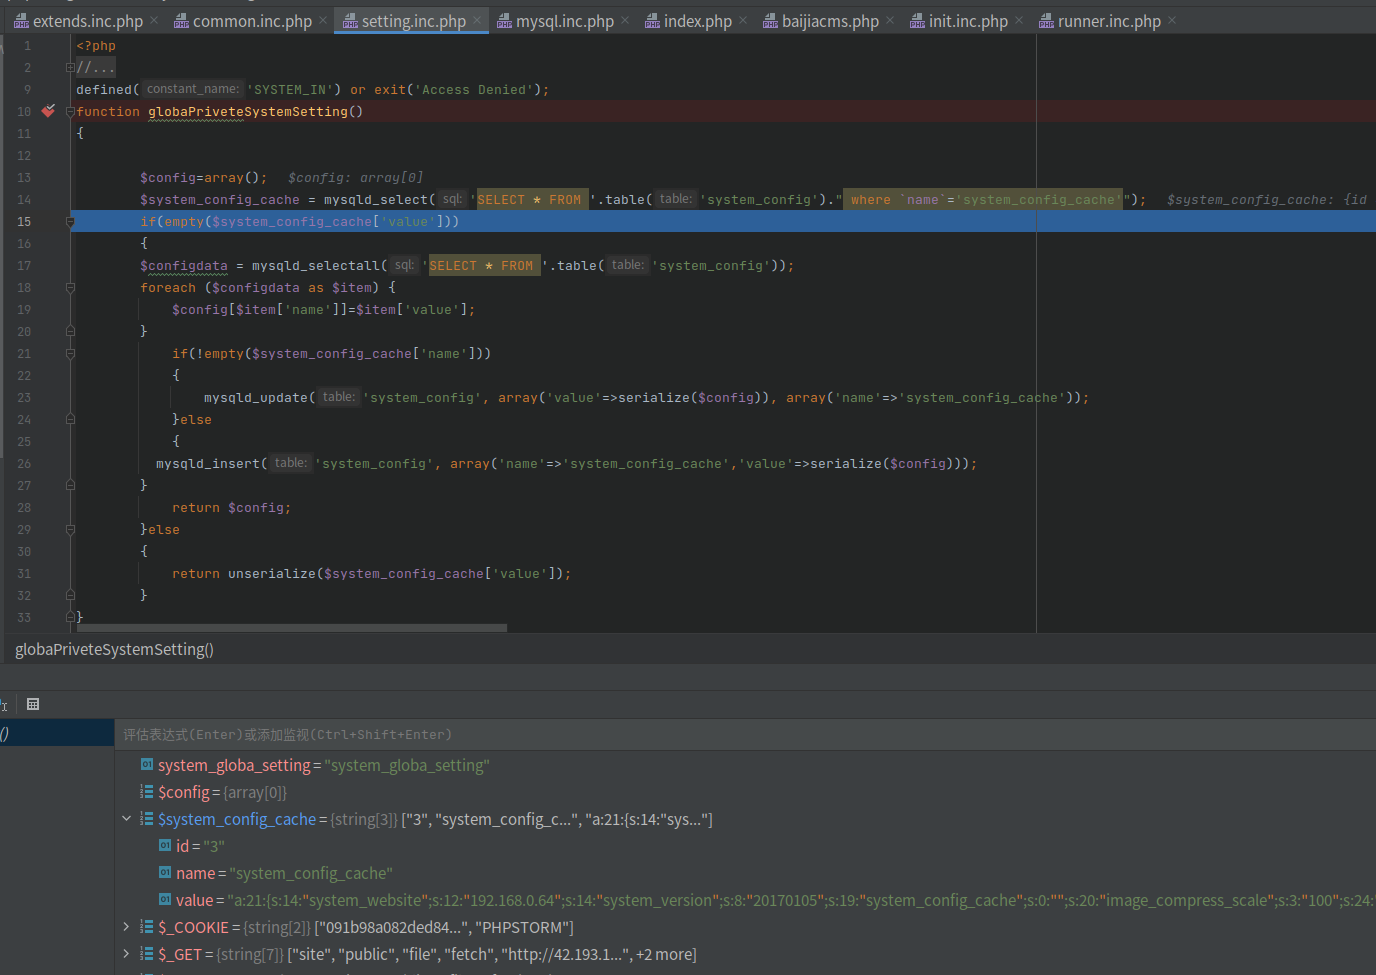Click the globaPriveteSystemSetting() breadcrumb
The height and width of the screenshot is (975, 1376).
pyautogui.click(x=114, y=649)
